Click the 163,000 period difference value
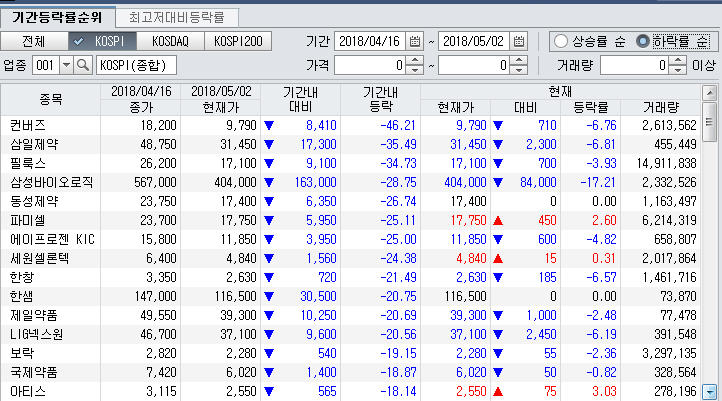 click(315, 182)
